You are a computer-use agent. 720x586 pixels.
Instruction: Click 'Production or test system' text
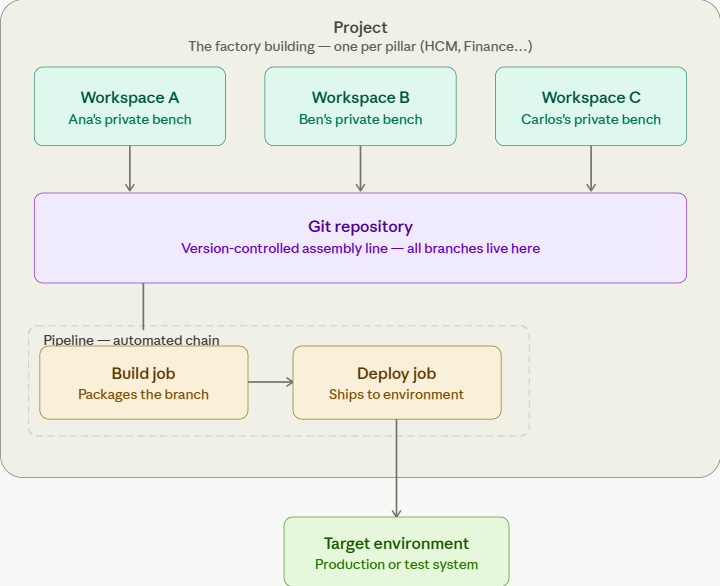coord(396,564)
